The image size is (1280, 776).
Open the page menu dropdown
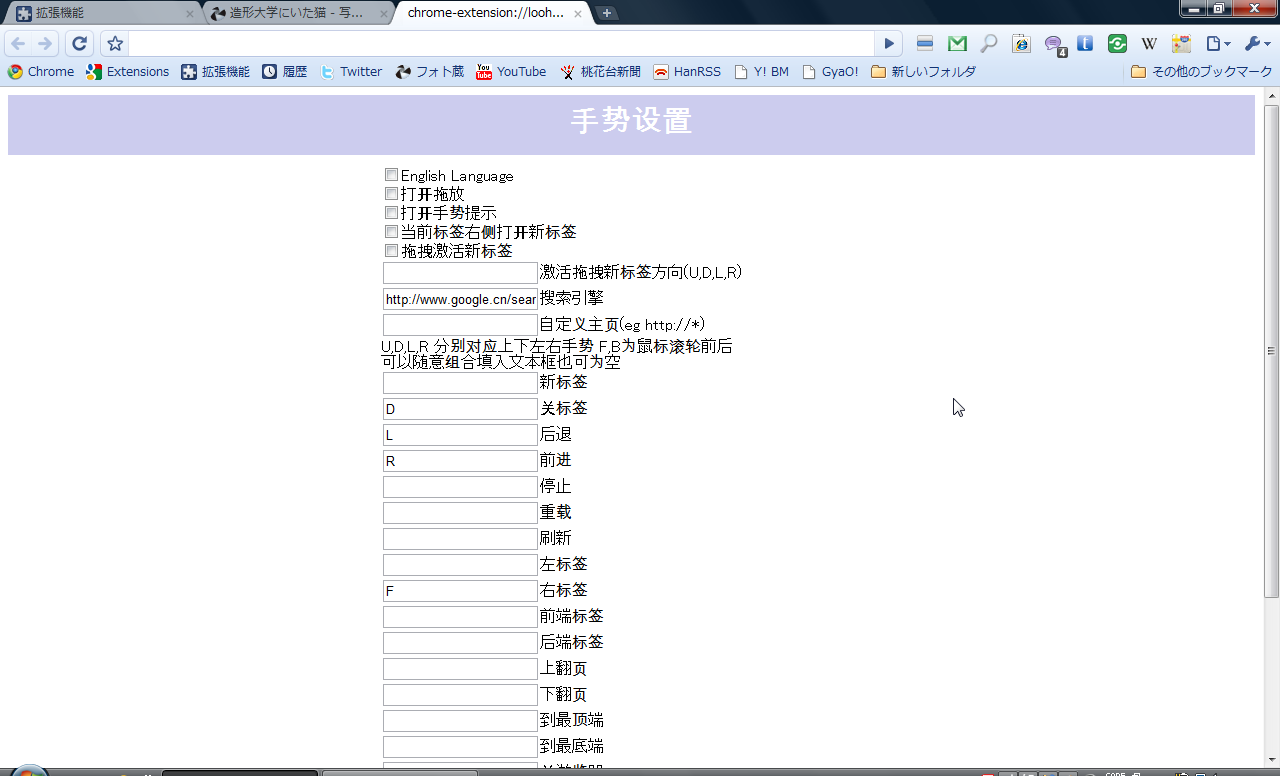(1218, 44)
